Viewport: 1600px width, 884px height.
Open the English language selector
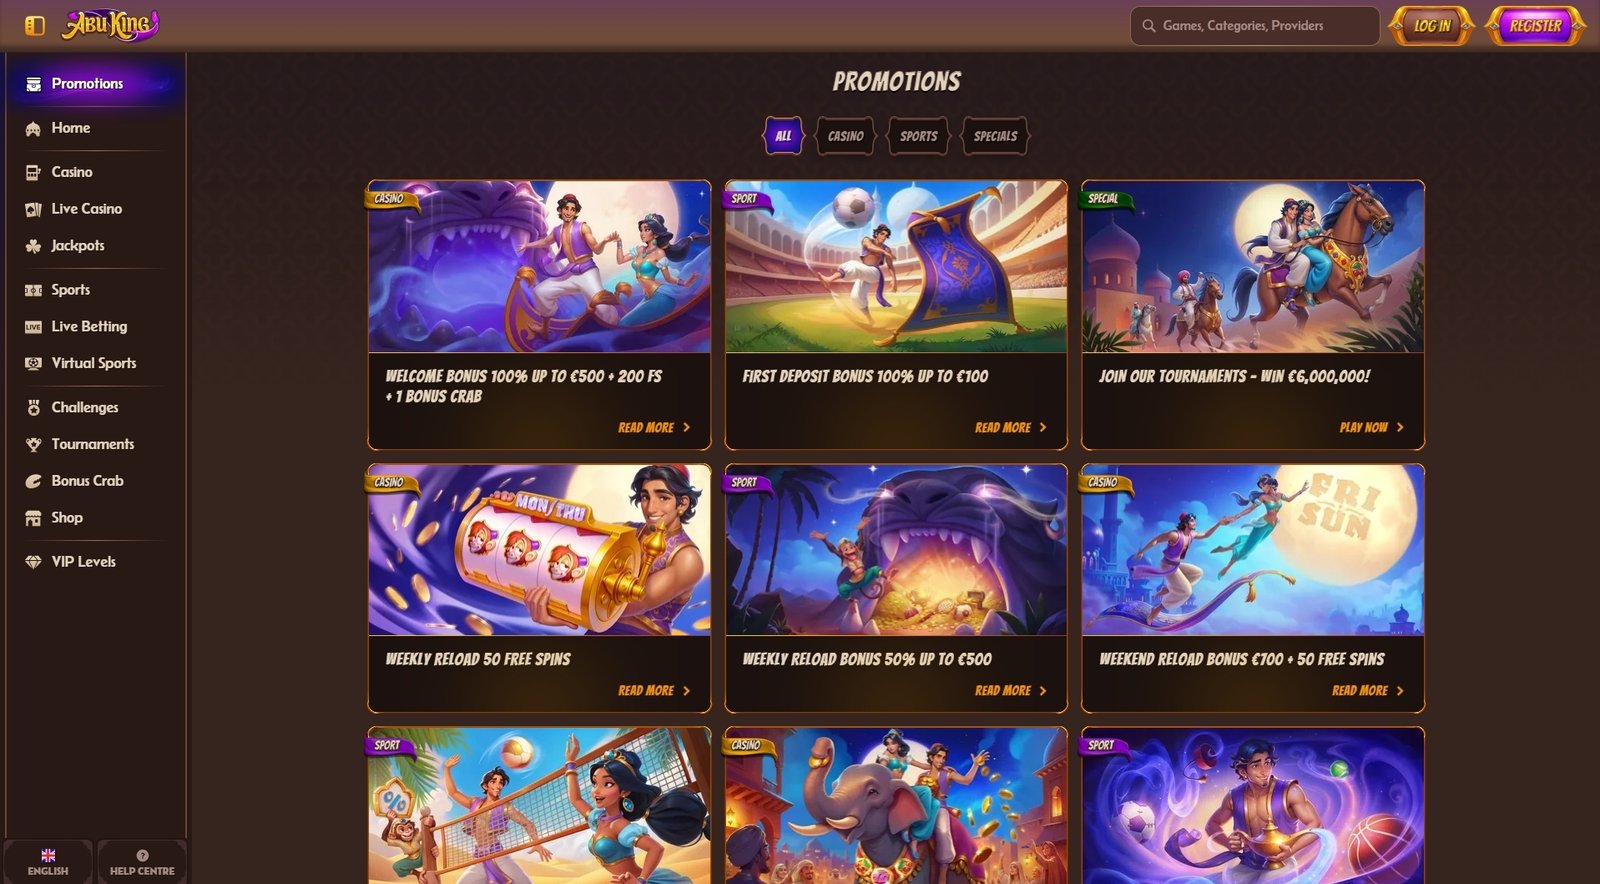48,862
